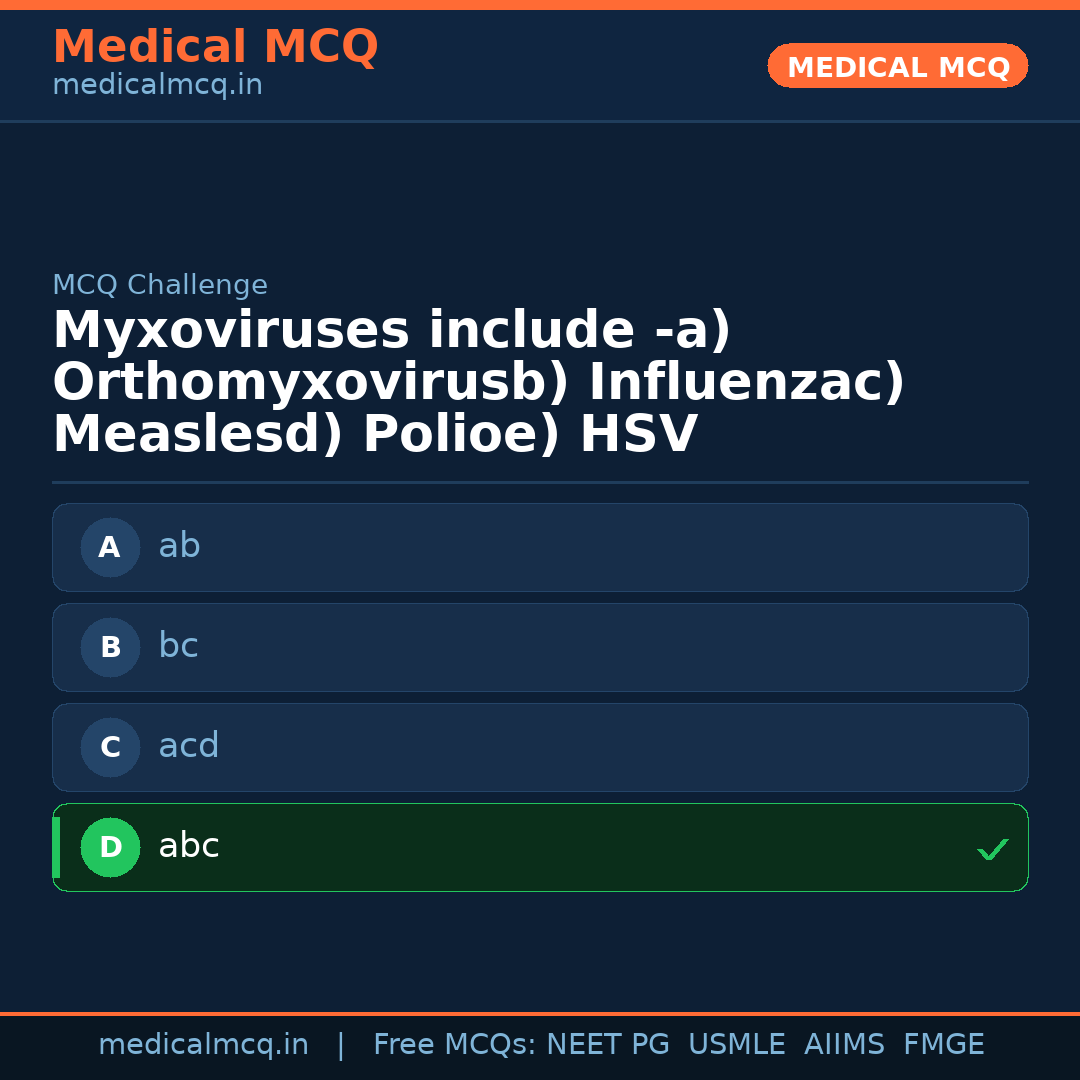Click the orange MEDICAL MCQ badge
This screenshot has width=1080, height=1080.
[897, 66]
